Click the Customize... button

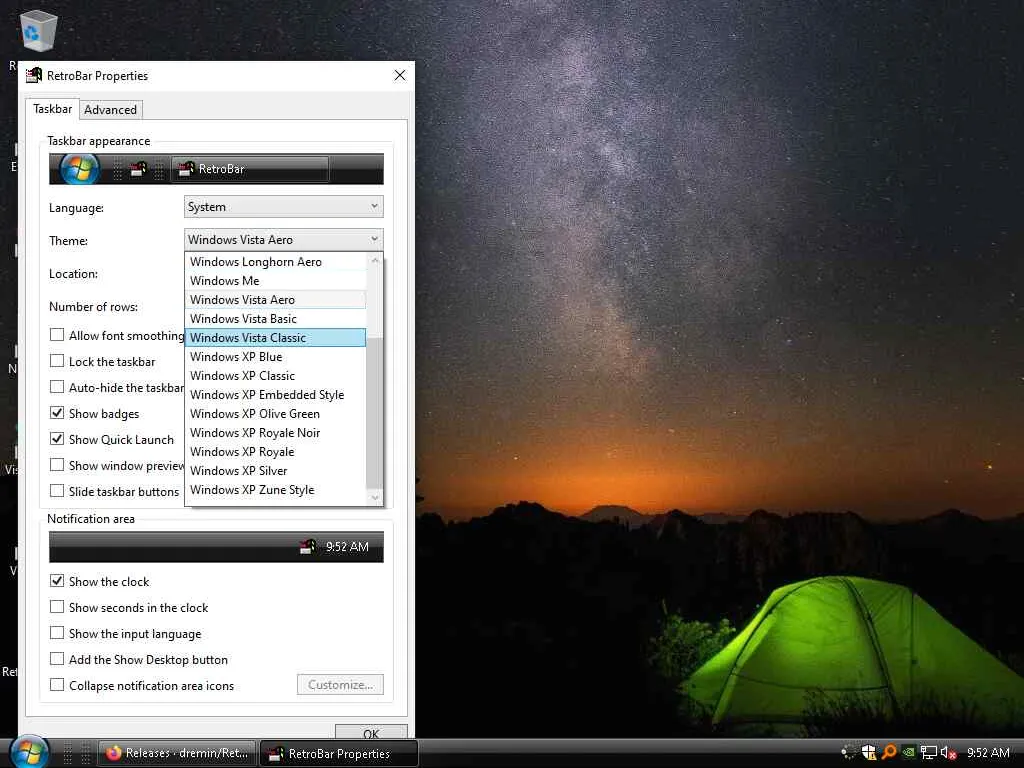pyautogui.click(x=340, y=684)
